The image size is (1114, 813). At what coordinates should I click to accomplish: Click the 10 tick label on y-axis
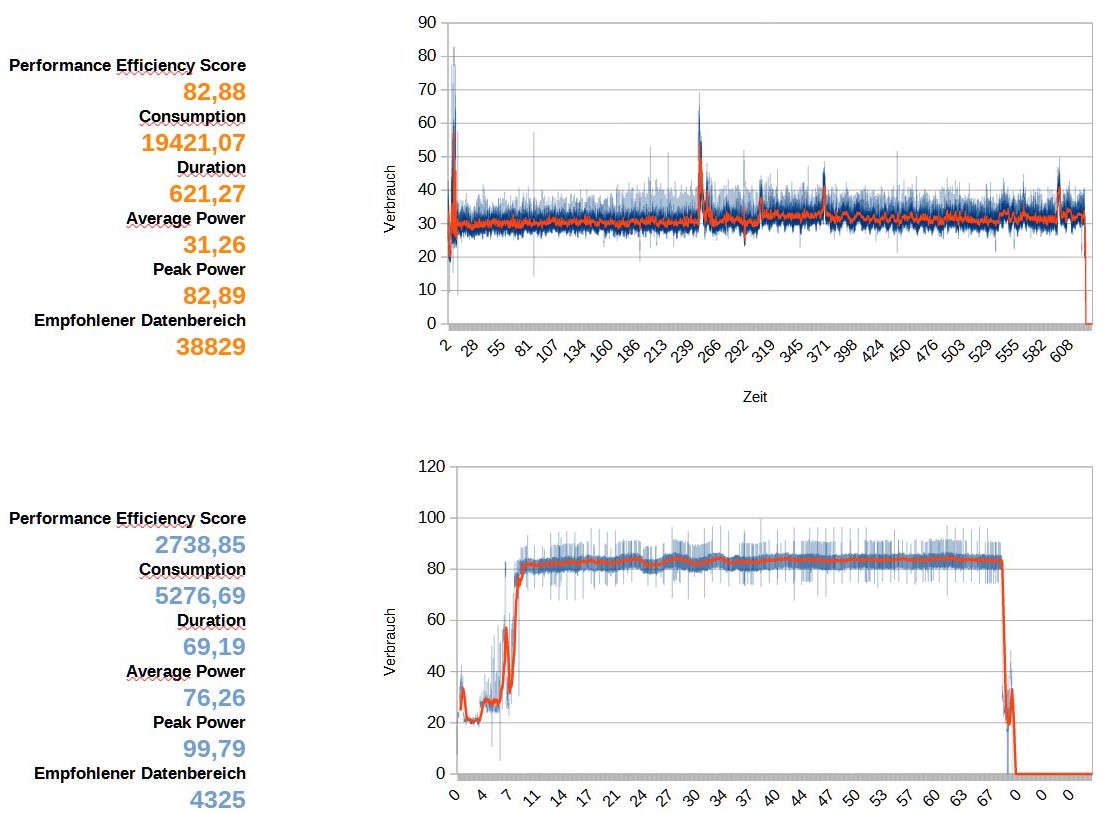(x=427, y=290)
